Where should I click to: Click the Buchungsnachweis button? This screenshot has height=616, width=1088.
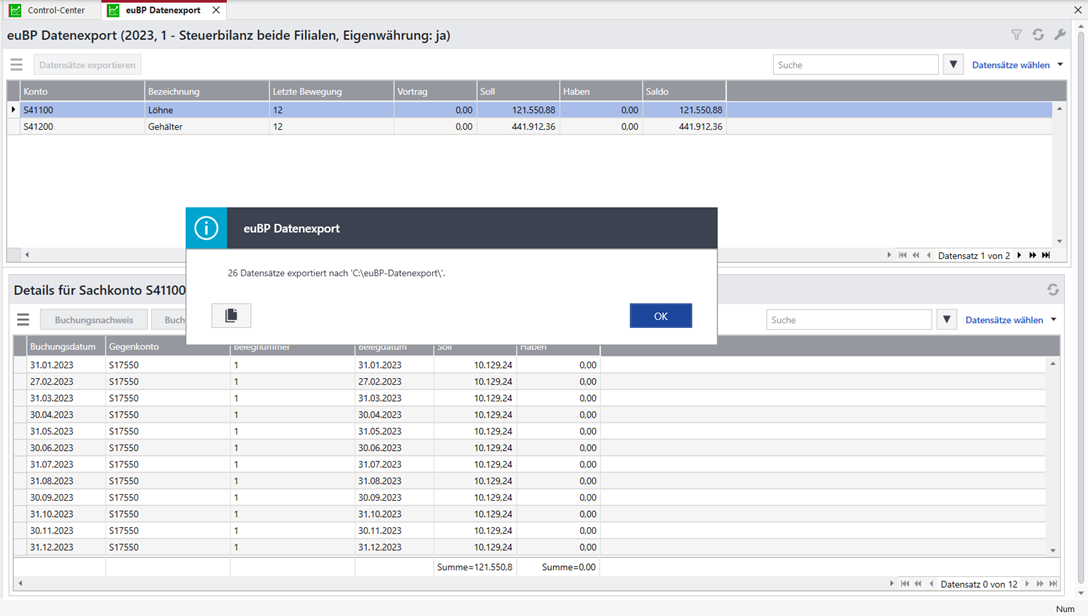pyautogui.click(x=94, y=320)
